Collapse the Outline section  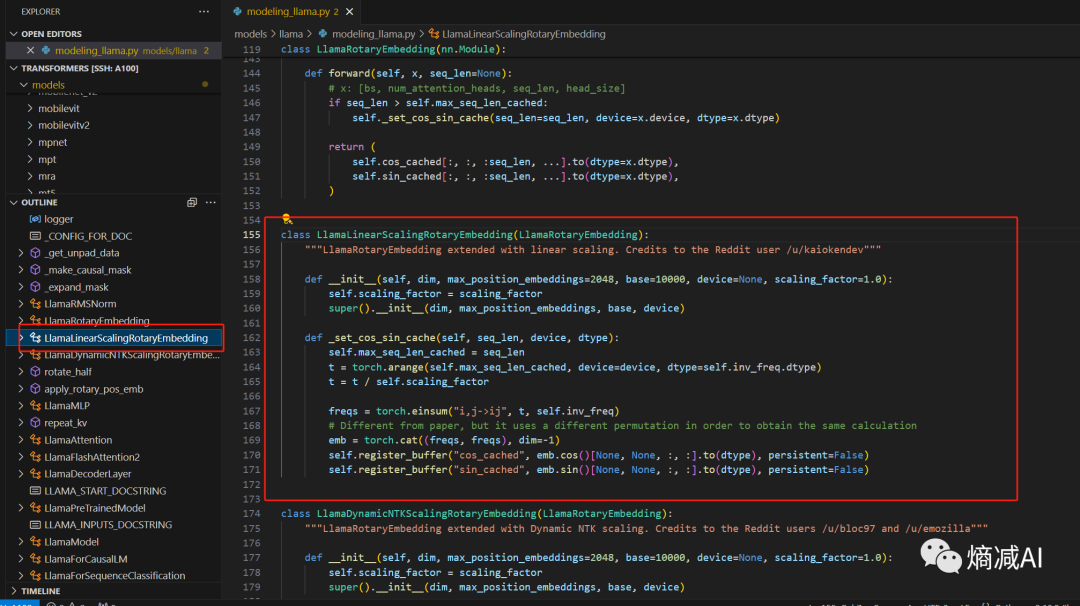(14, 202)
